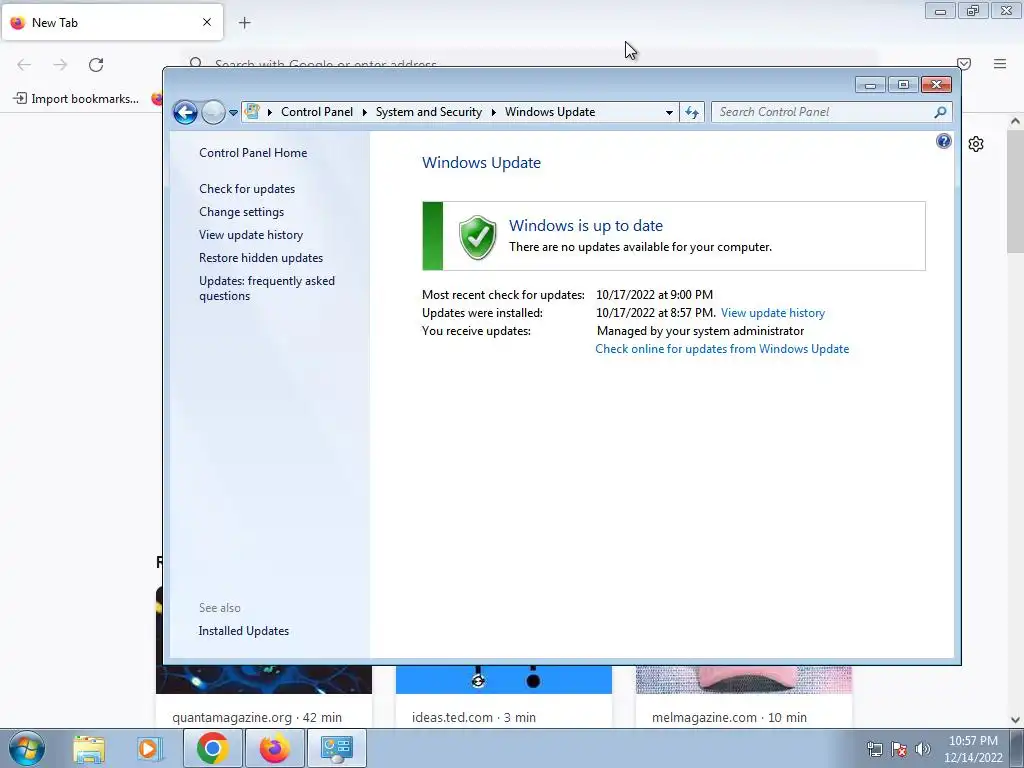The image size is (1024, 768).
Task: Click Control Panel taskbar icon
Action: click(336, 748)
